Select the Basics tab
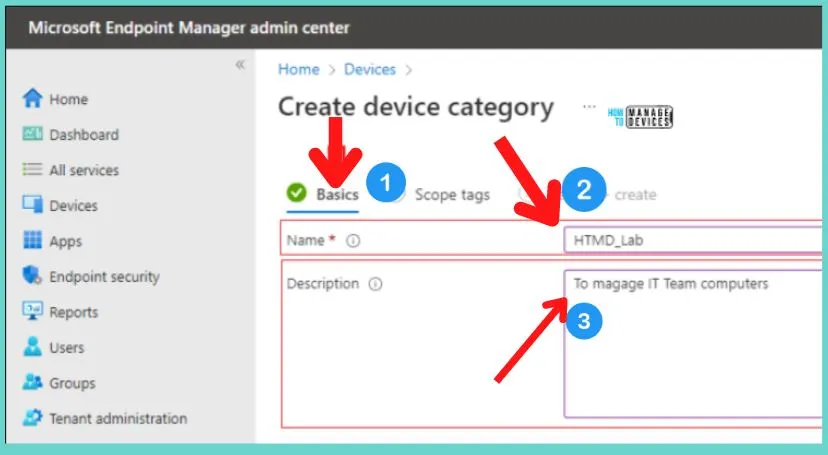 tap(337, 195)
